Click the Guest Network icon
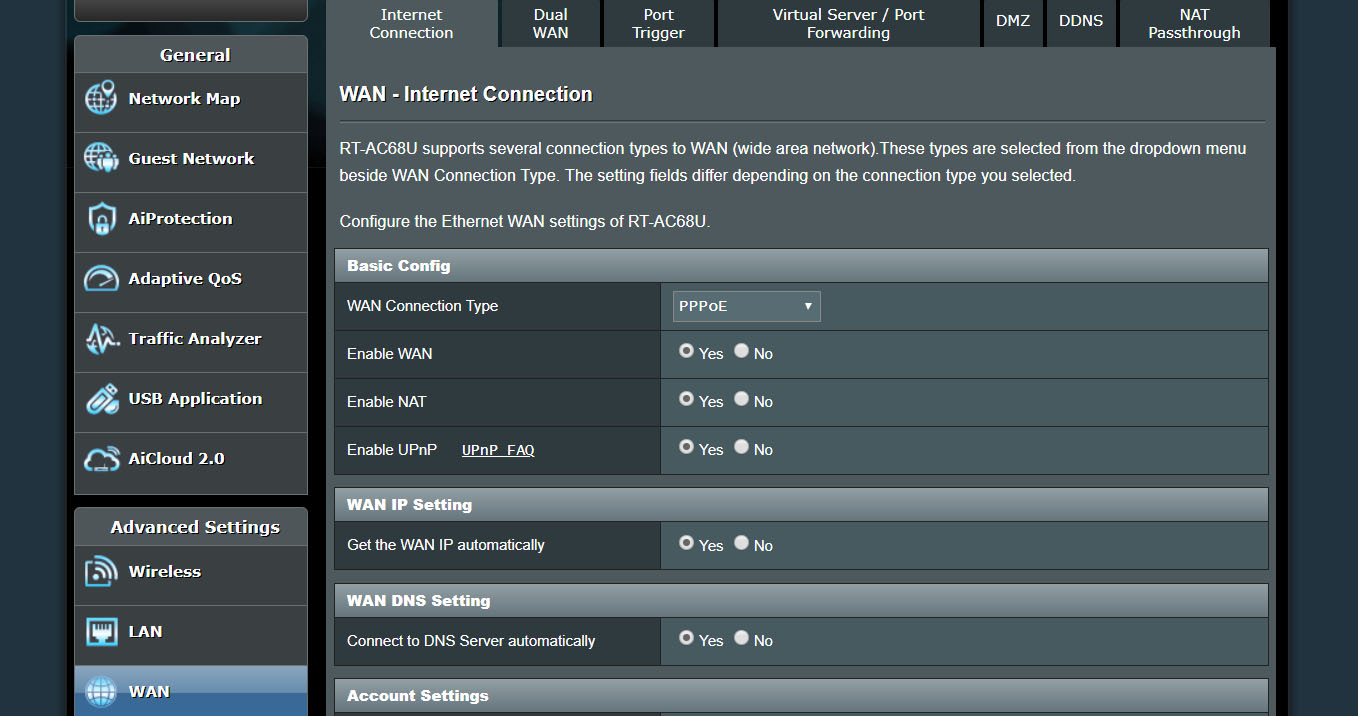The height and width of the screenshot is (716, 1358). click(101, 159)
